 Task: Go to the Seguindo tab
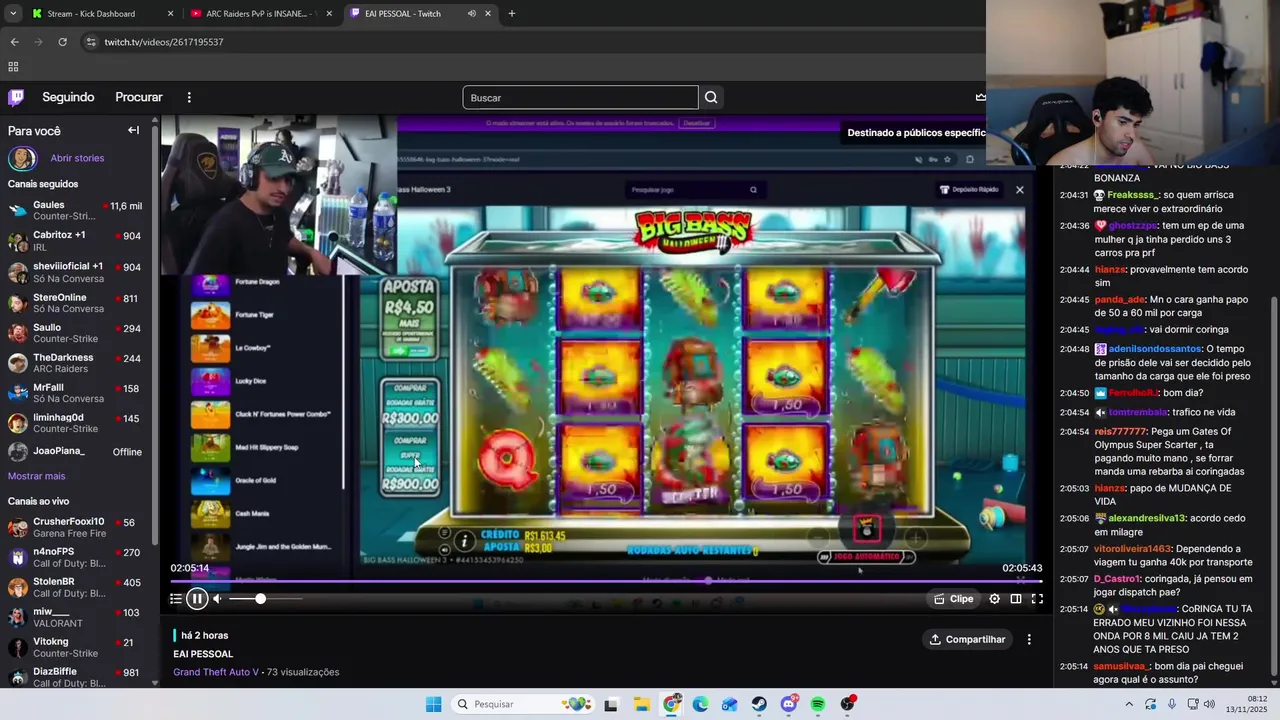[x=68, y=97]
